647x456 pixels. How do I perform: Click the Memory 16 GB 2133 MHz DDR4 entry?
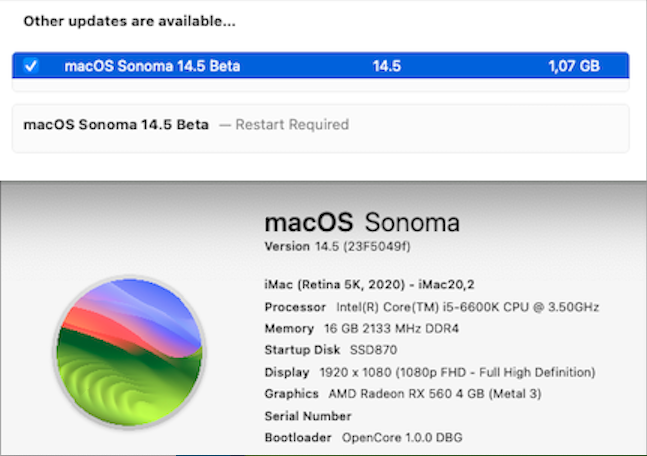pos(361,328)
